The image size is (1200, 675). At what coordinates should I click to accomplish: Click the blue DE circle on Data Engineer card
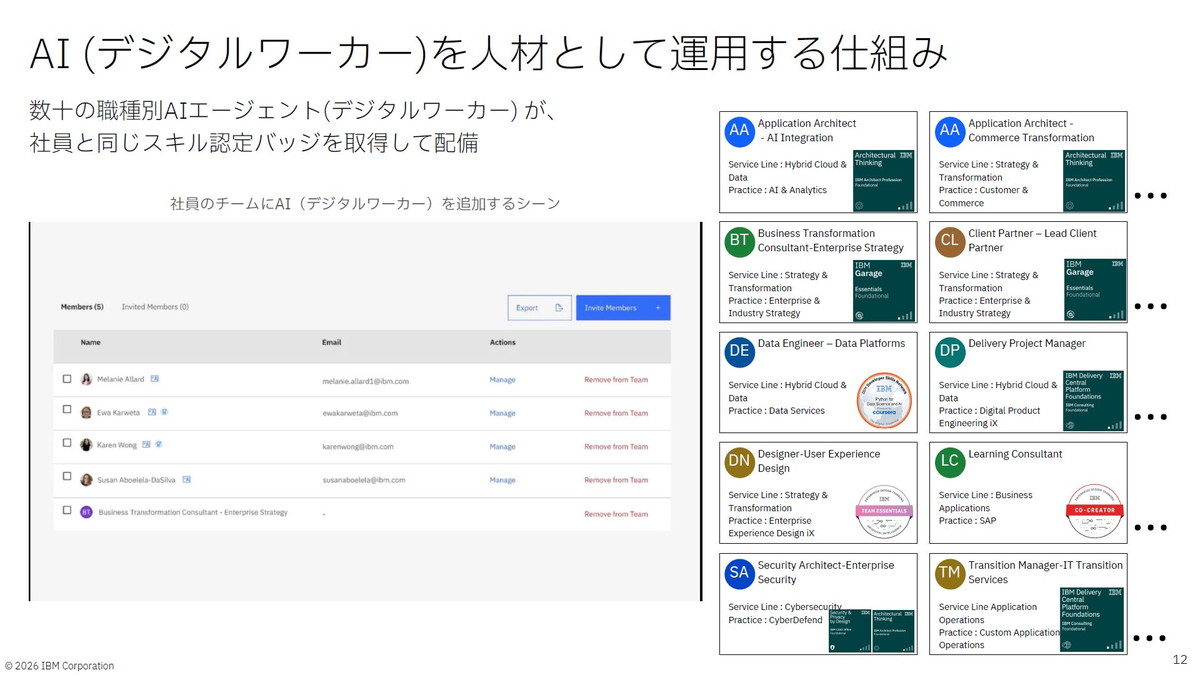point(739,351)
